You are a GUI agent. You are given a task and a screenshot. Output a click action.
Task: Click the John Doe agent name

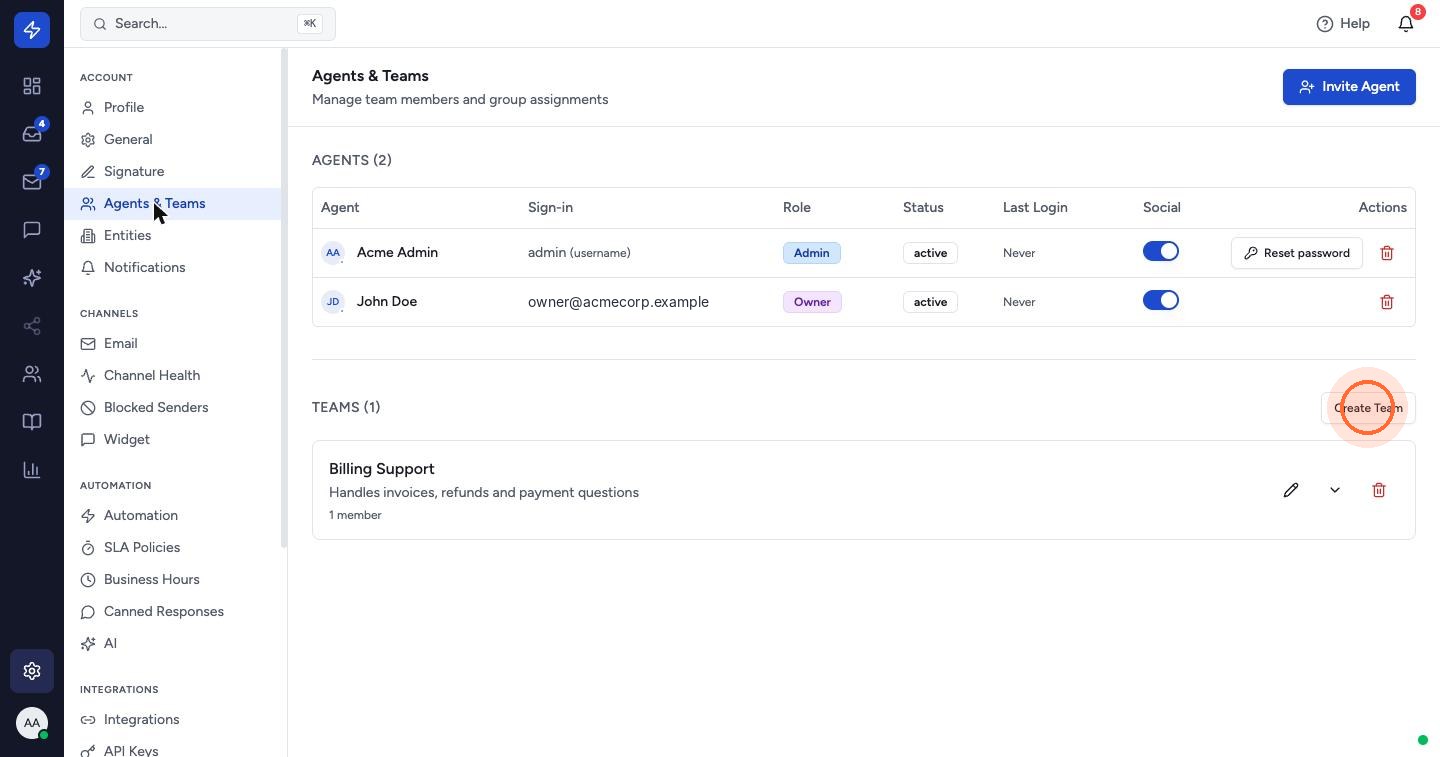tap(387, 302)
